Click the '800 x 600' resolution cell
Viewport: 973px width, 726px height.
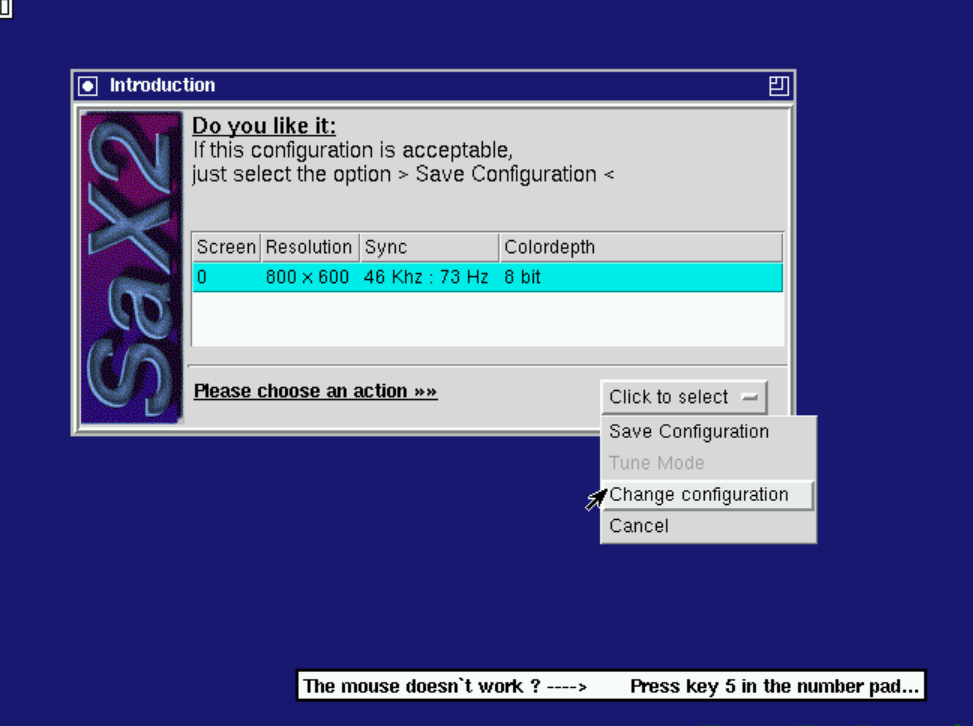pyautogui.click(x=307, y=277)
